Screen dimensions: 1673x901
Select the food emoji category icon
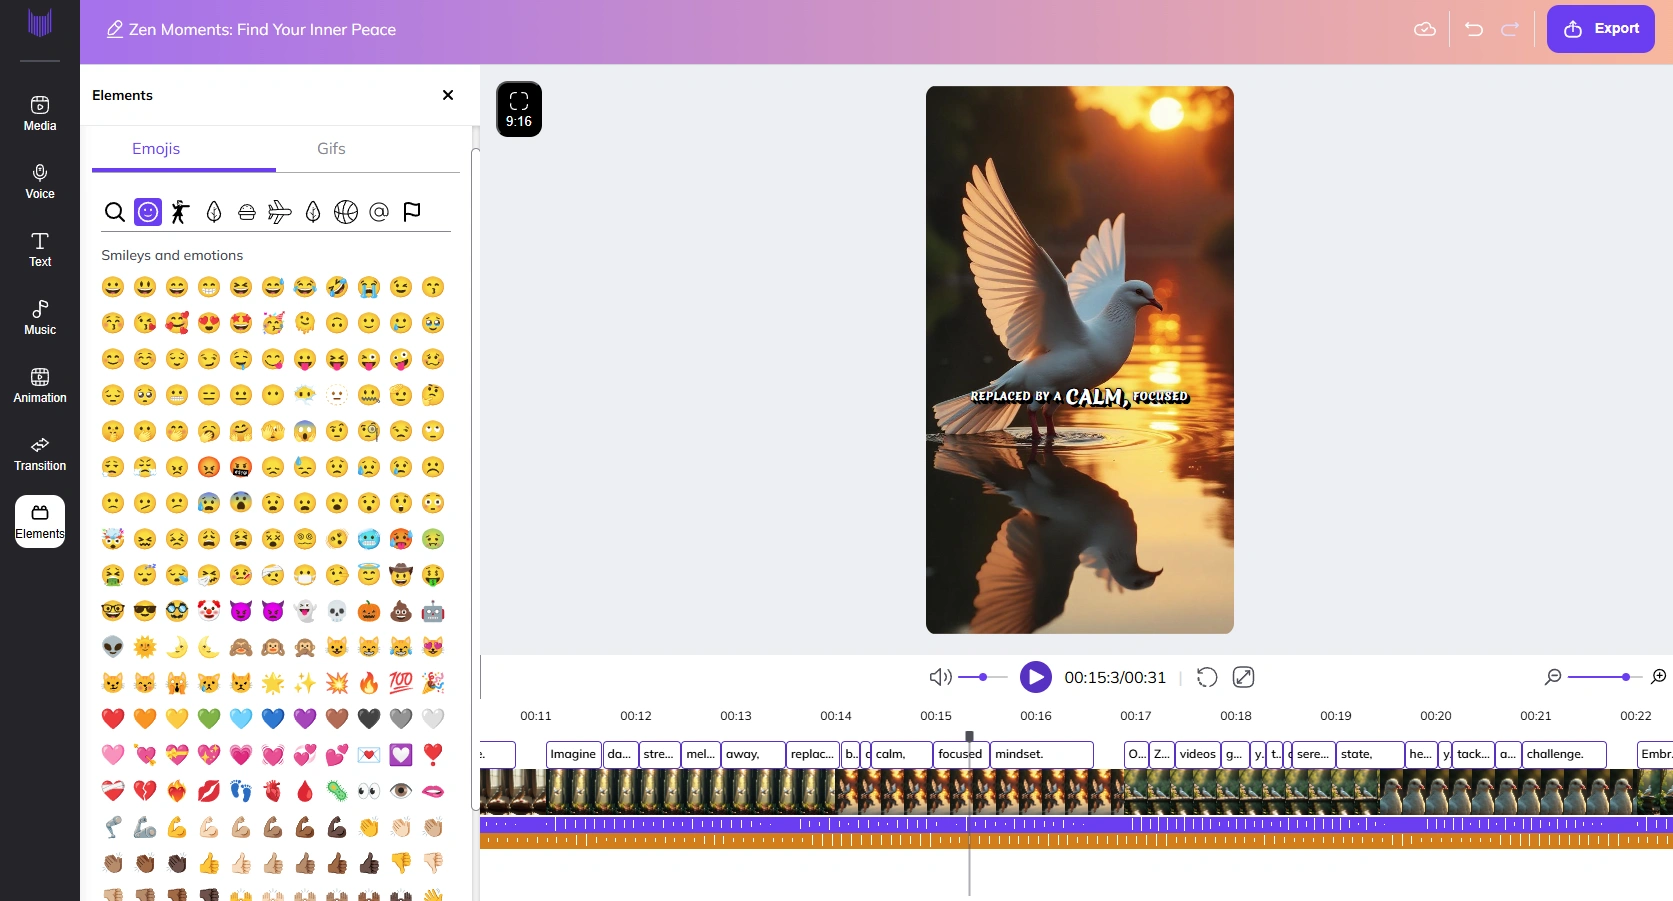point(247,212)
